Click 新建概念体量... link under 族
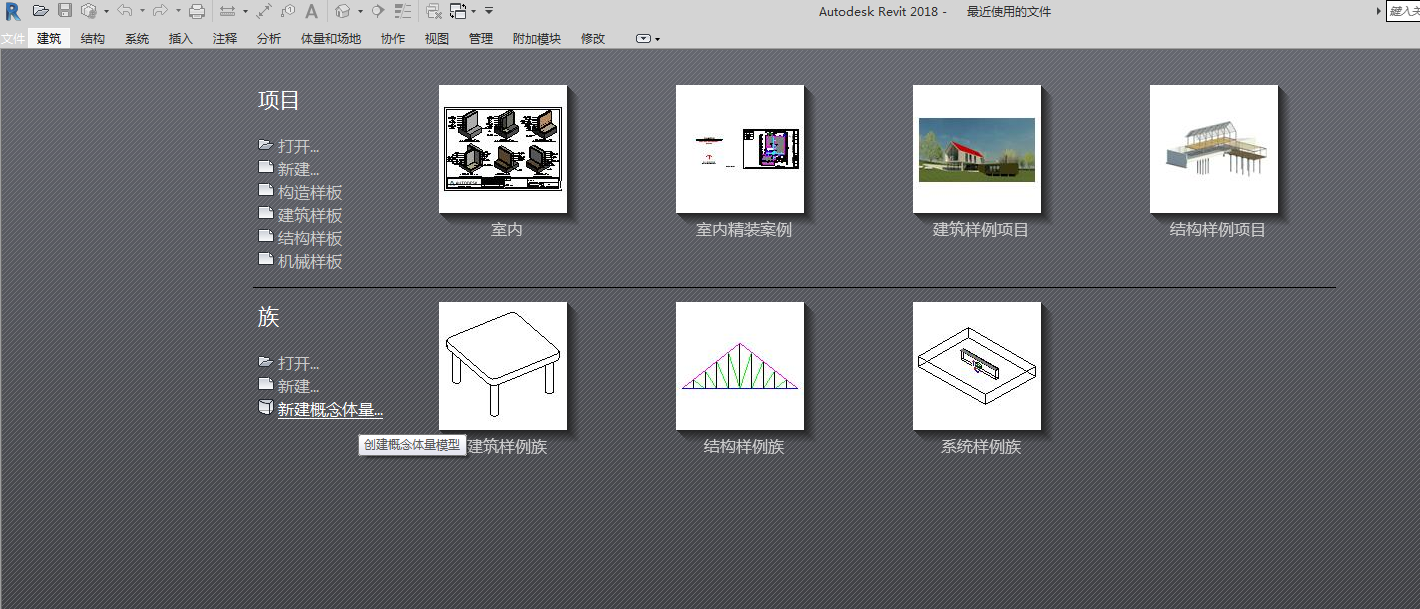The width and height of the screenshot is (1420, 609). (329, 409)
